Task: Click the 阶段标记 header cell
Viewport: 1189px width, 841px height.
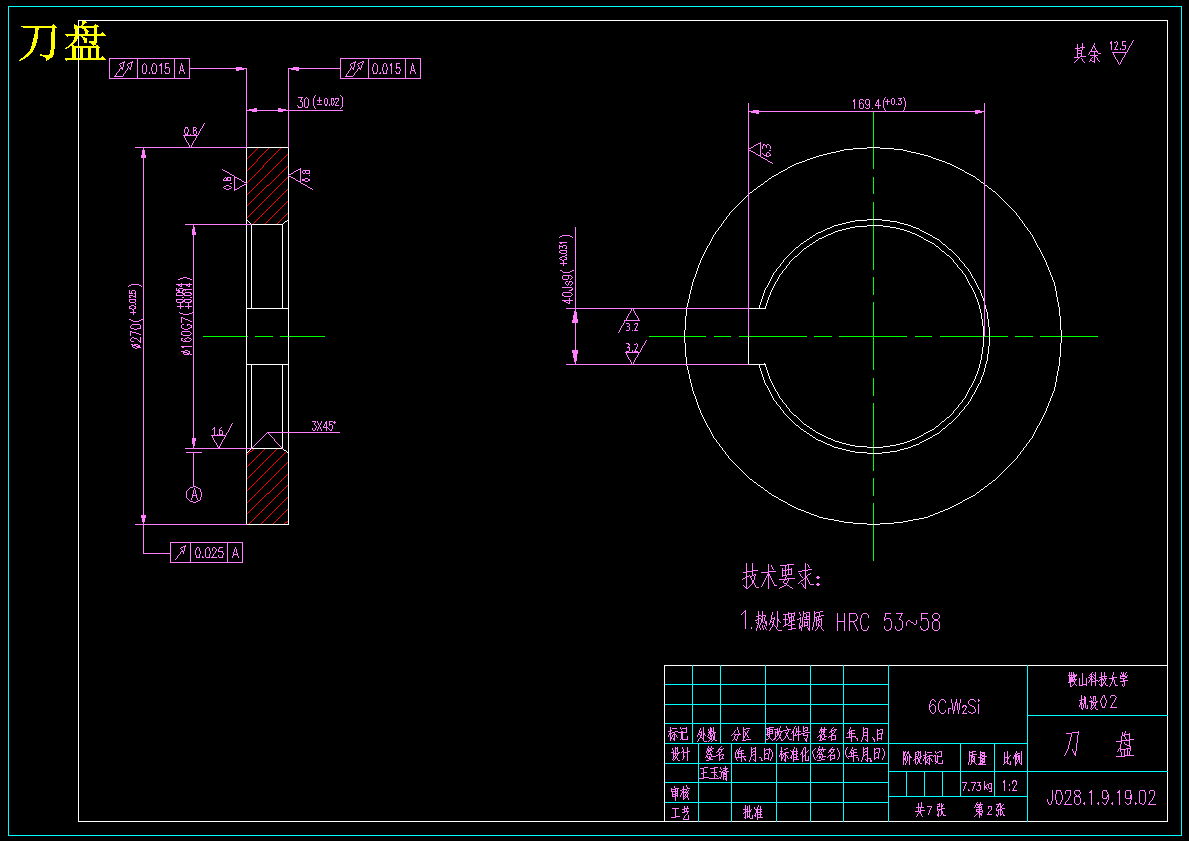Action: tap(922, 758)
